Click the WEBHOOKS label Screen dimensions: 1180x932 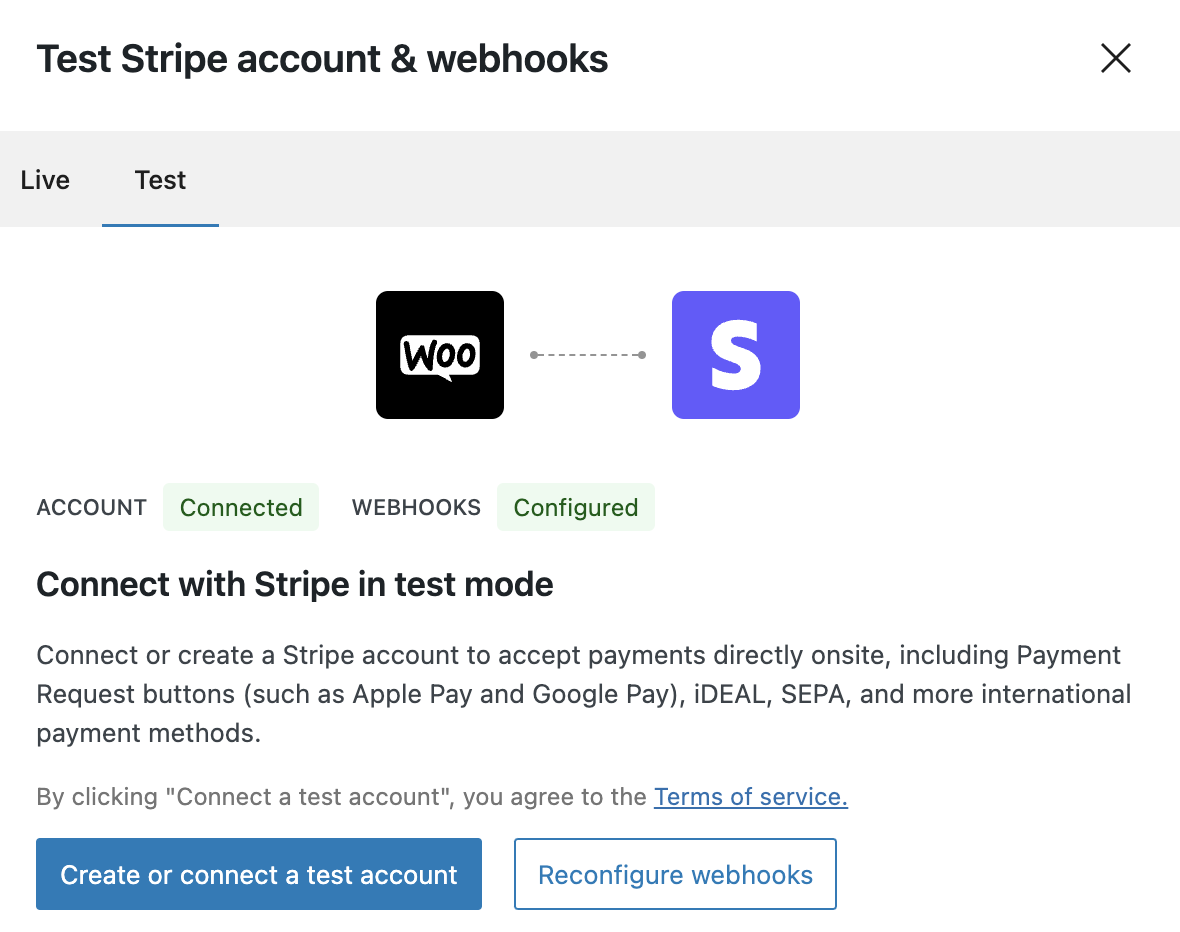[x=416, y=507]
